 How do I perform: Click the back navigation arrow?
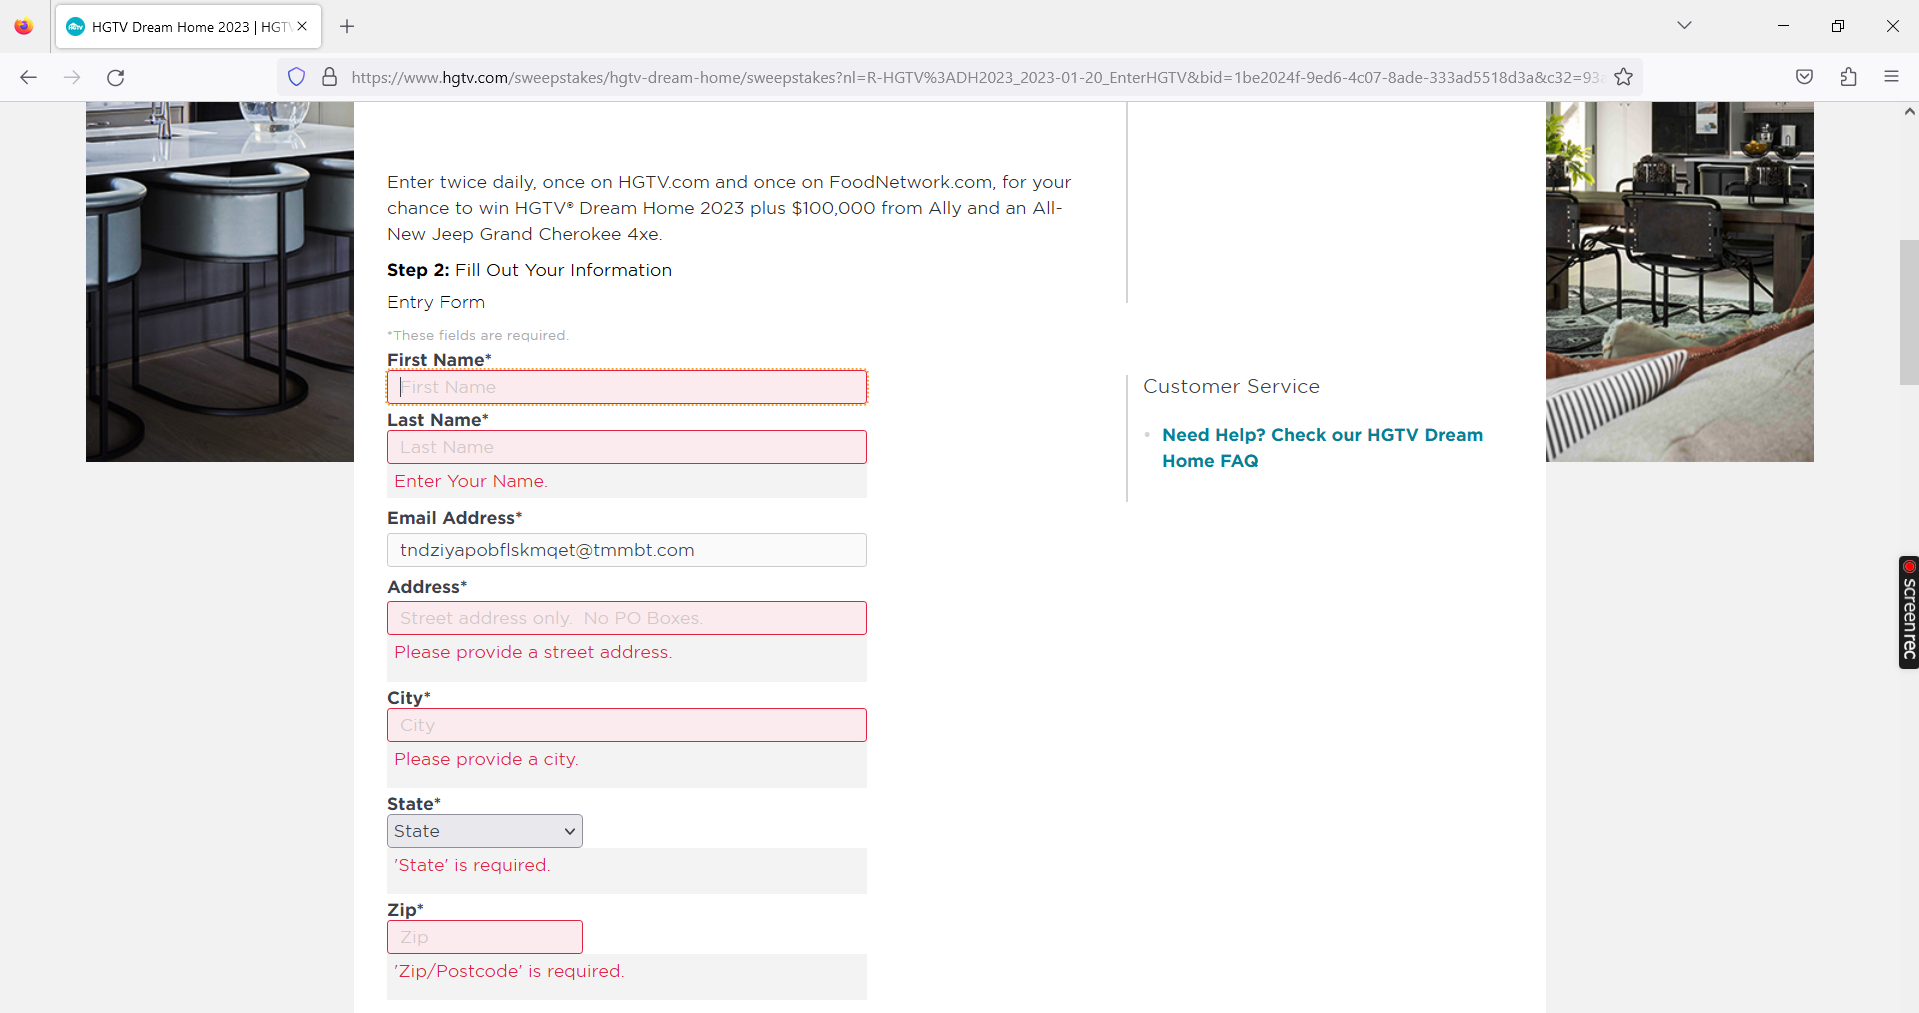click(28, 77)
